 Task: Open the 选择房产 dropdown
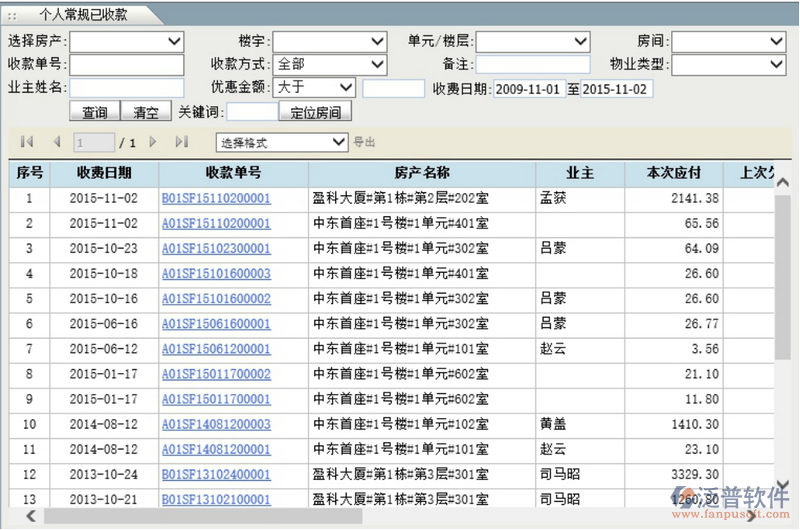[126, 42]
